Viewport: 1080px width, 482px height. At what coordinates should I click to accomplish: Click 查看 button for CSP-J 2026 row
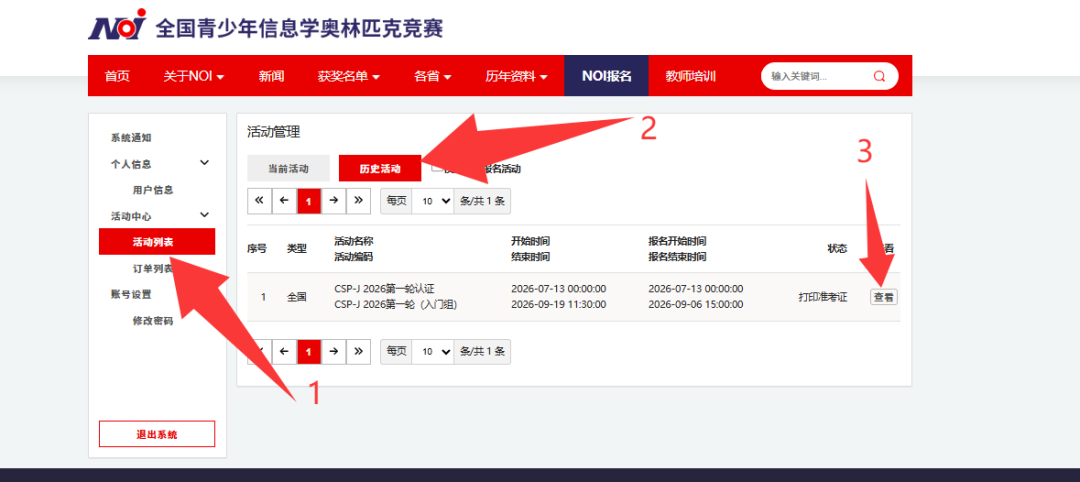884,297
